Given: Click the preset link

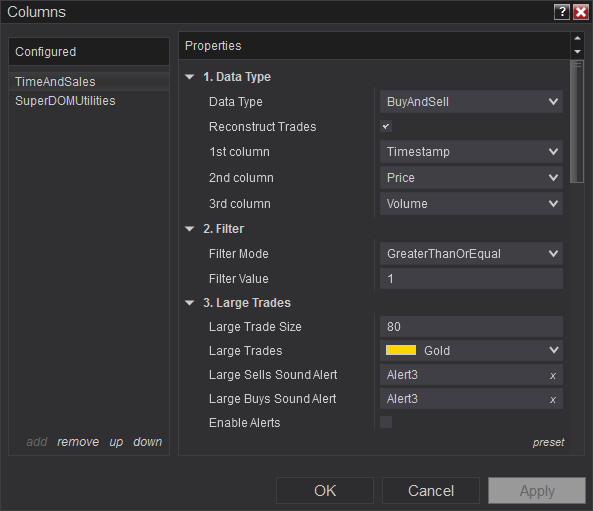Looking at the screenshot, I should pos(548,442).
